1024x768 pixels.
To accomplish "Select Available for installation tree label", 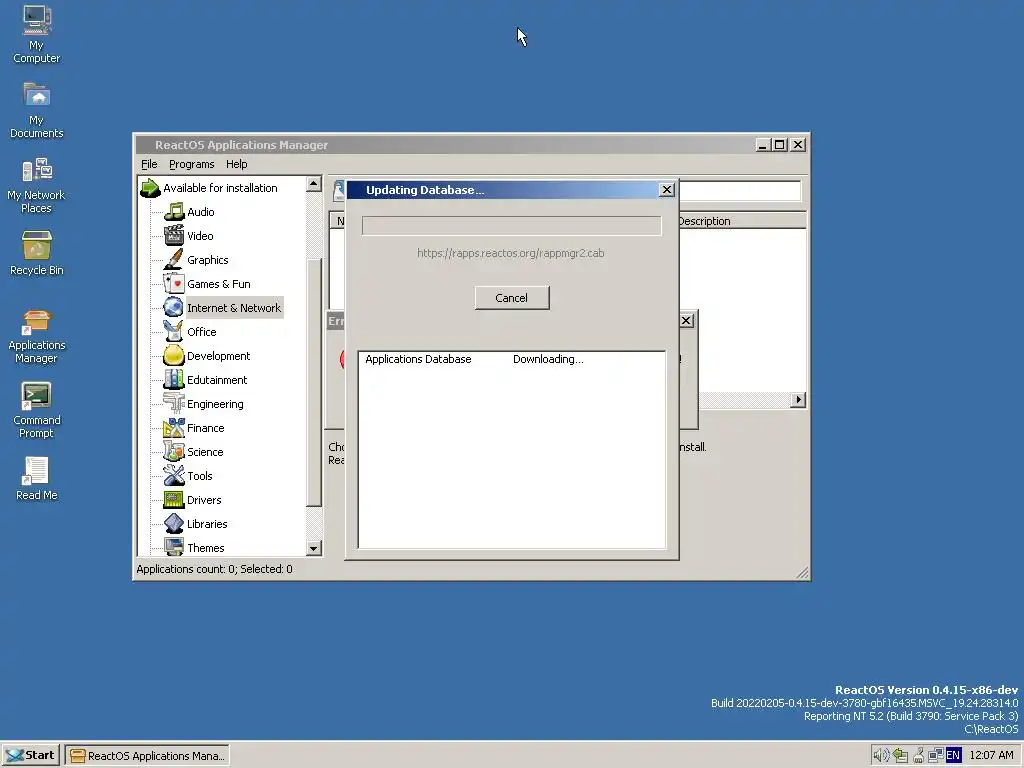I will [220, 188].
